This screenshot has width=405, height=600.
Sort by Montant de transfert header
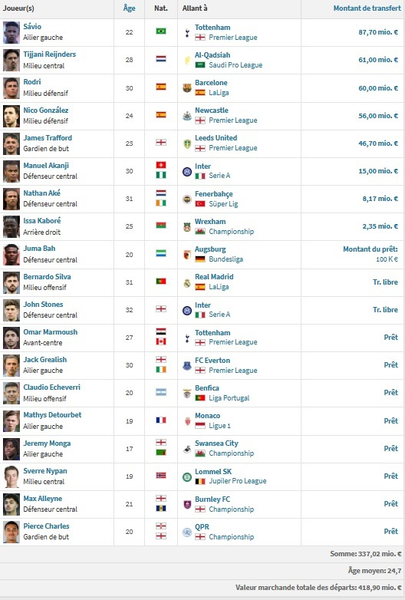367,8
